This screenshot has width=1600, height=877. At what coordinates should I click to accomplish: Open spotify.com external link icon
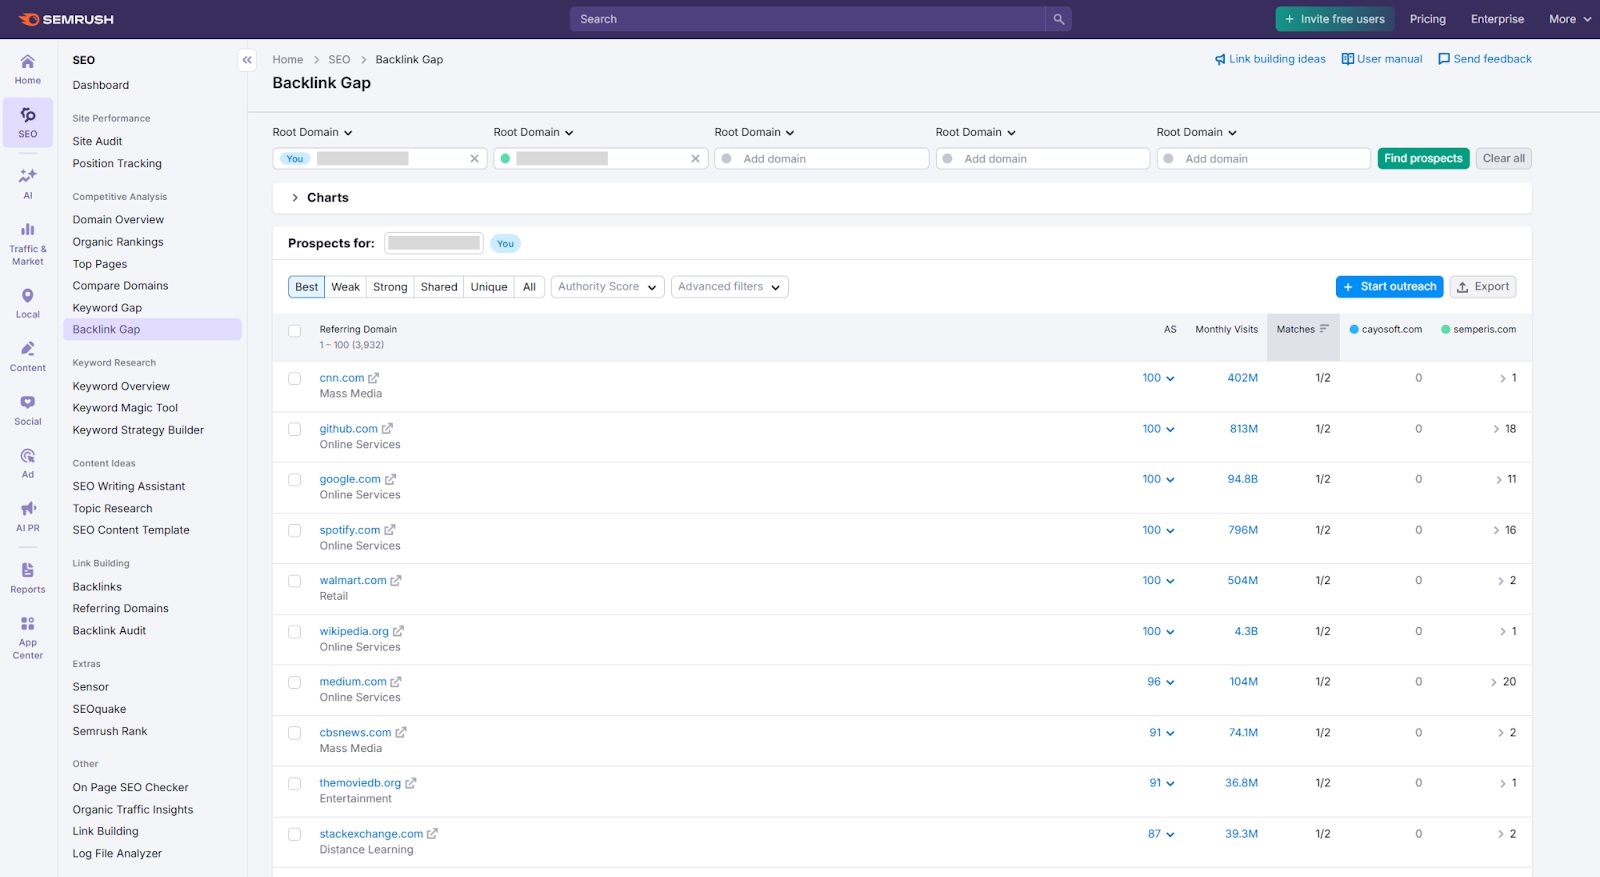click(390, 530)
